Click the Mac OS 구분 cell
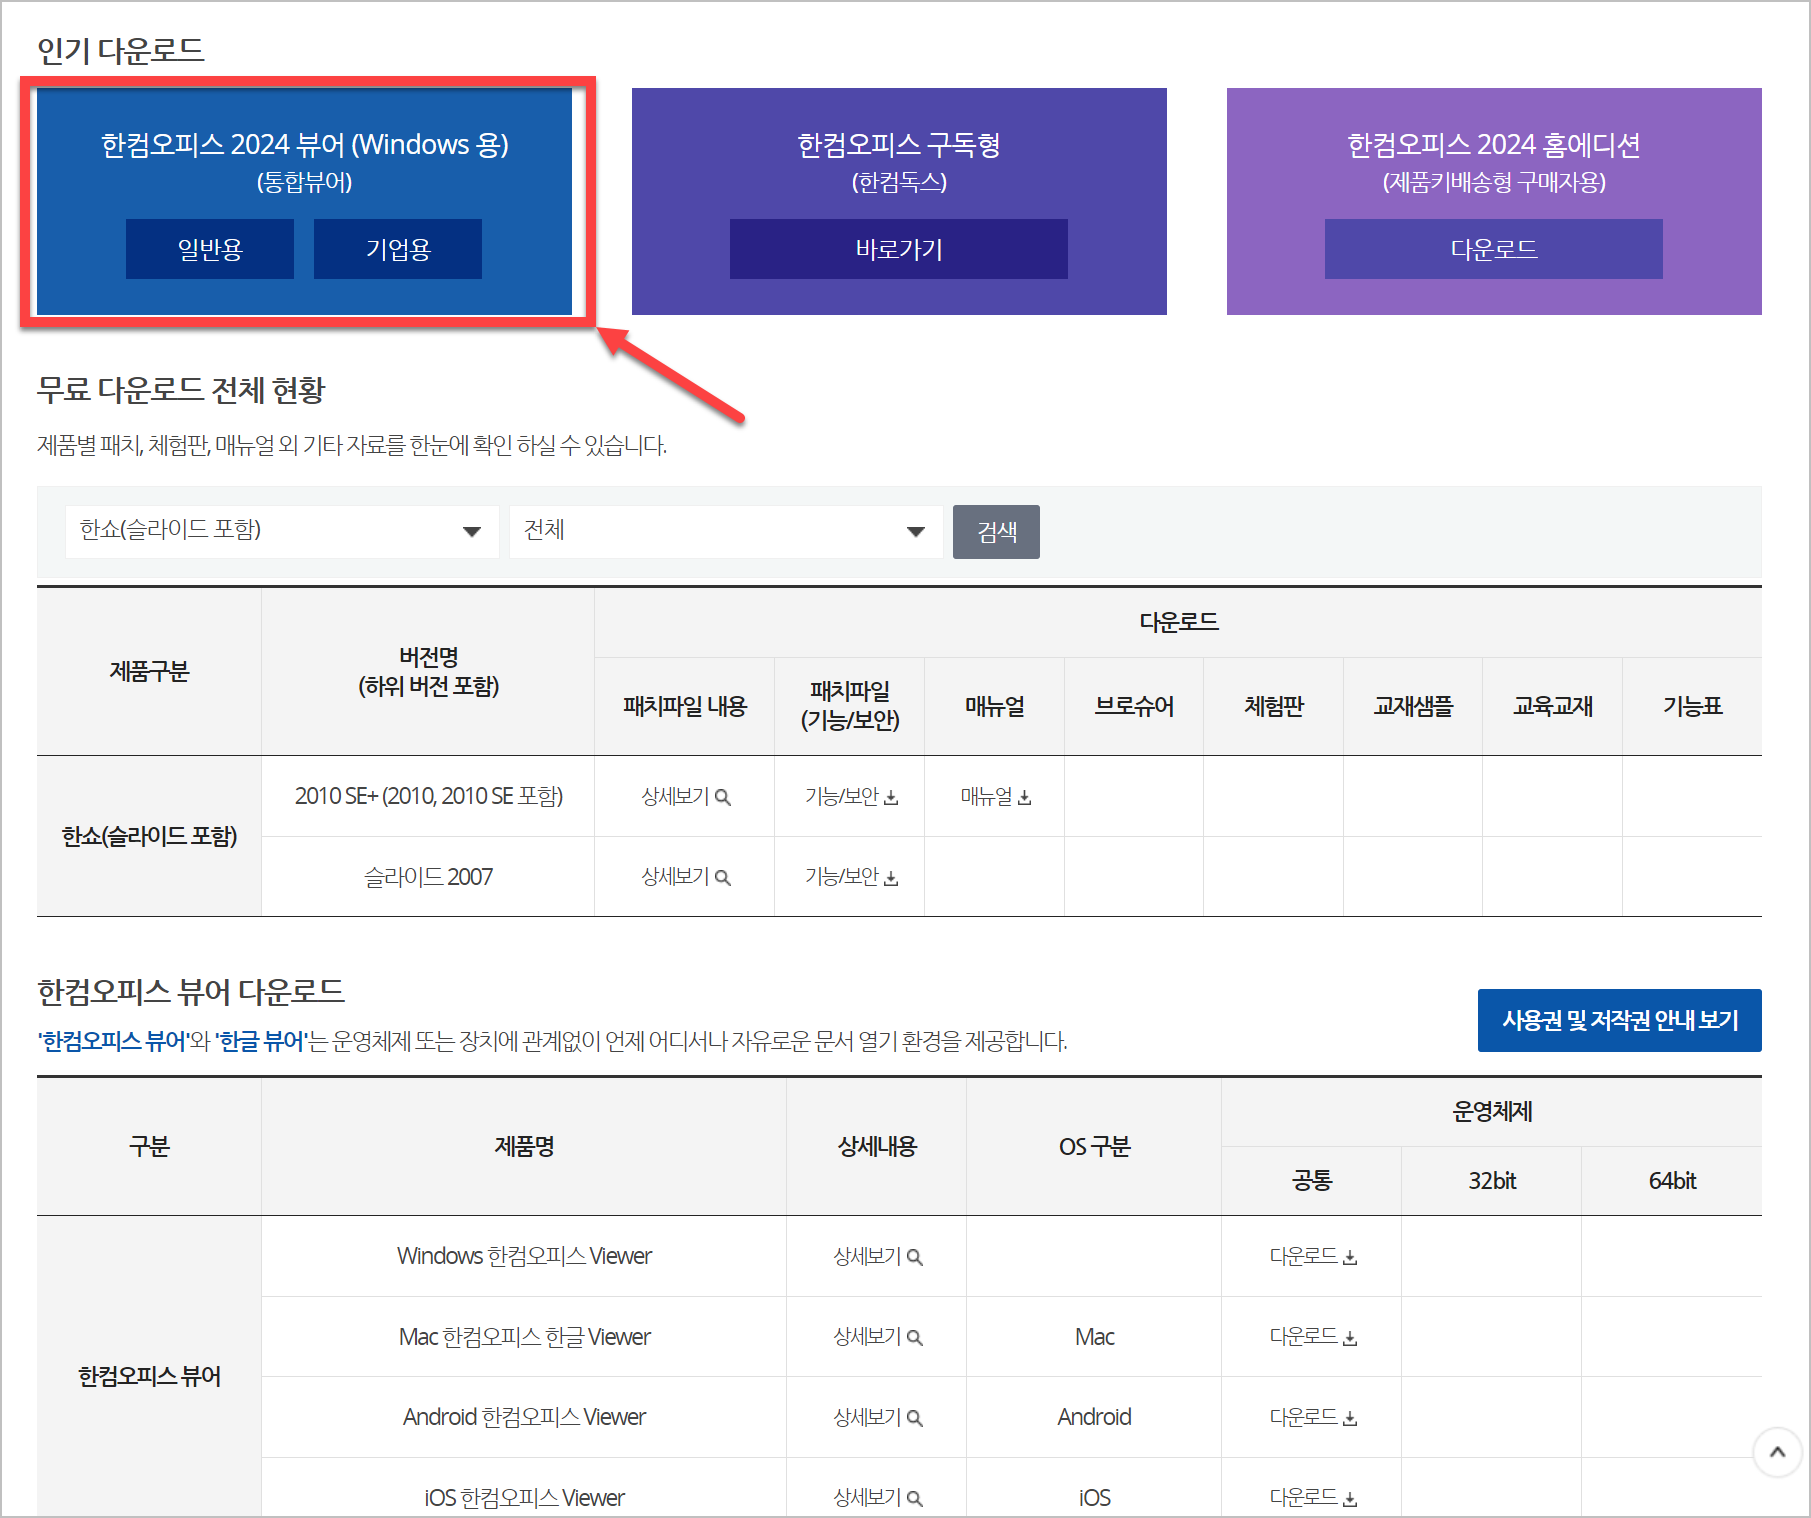1811x1518 pixels. [x=1094, y=1337]
